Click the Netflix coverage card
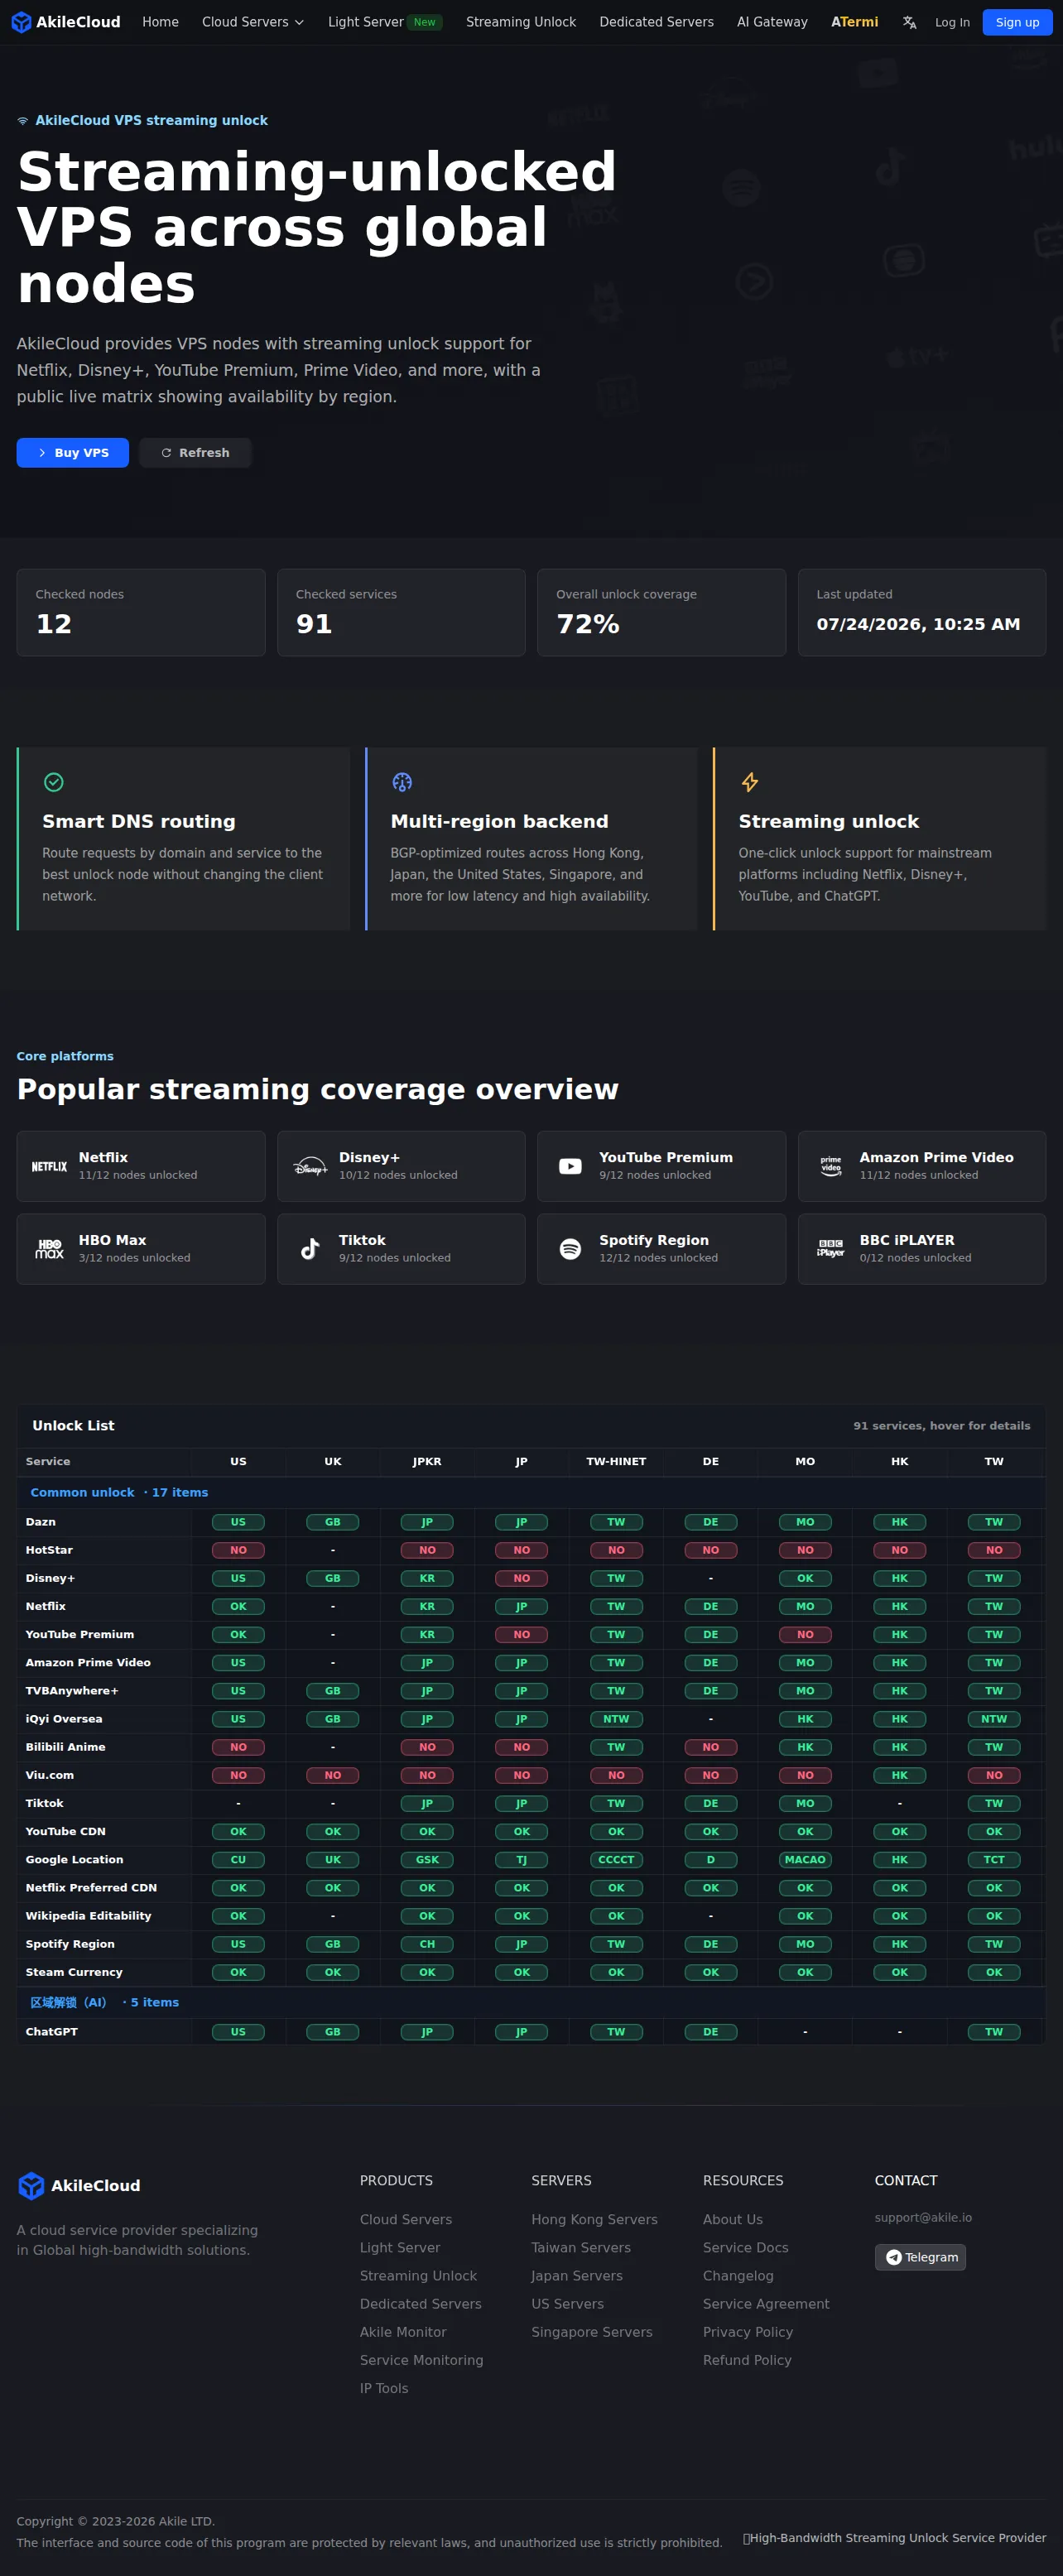The height and width of the screenshot is (2576, 1063). coord(141,1166)
